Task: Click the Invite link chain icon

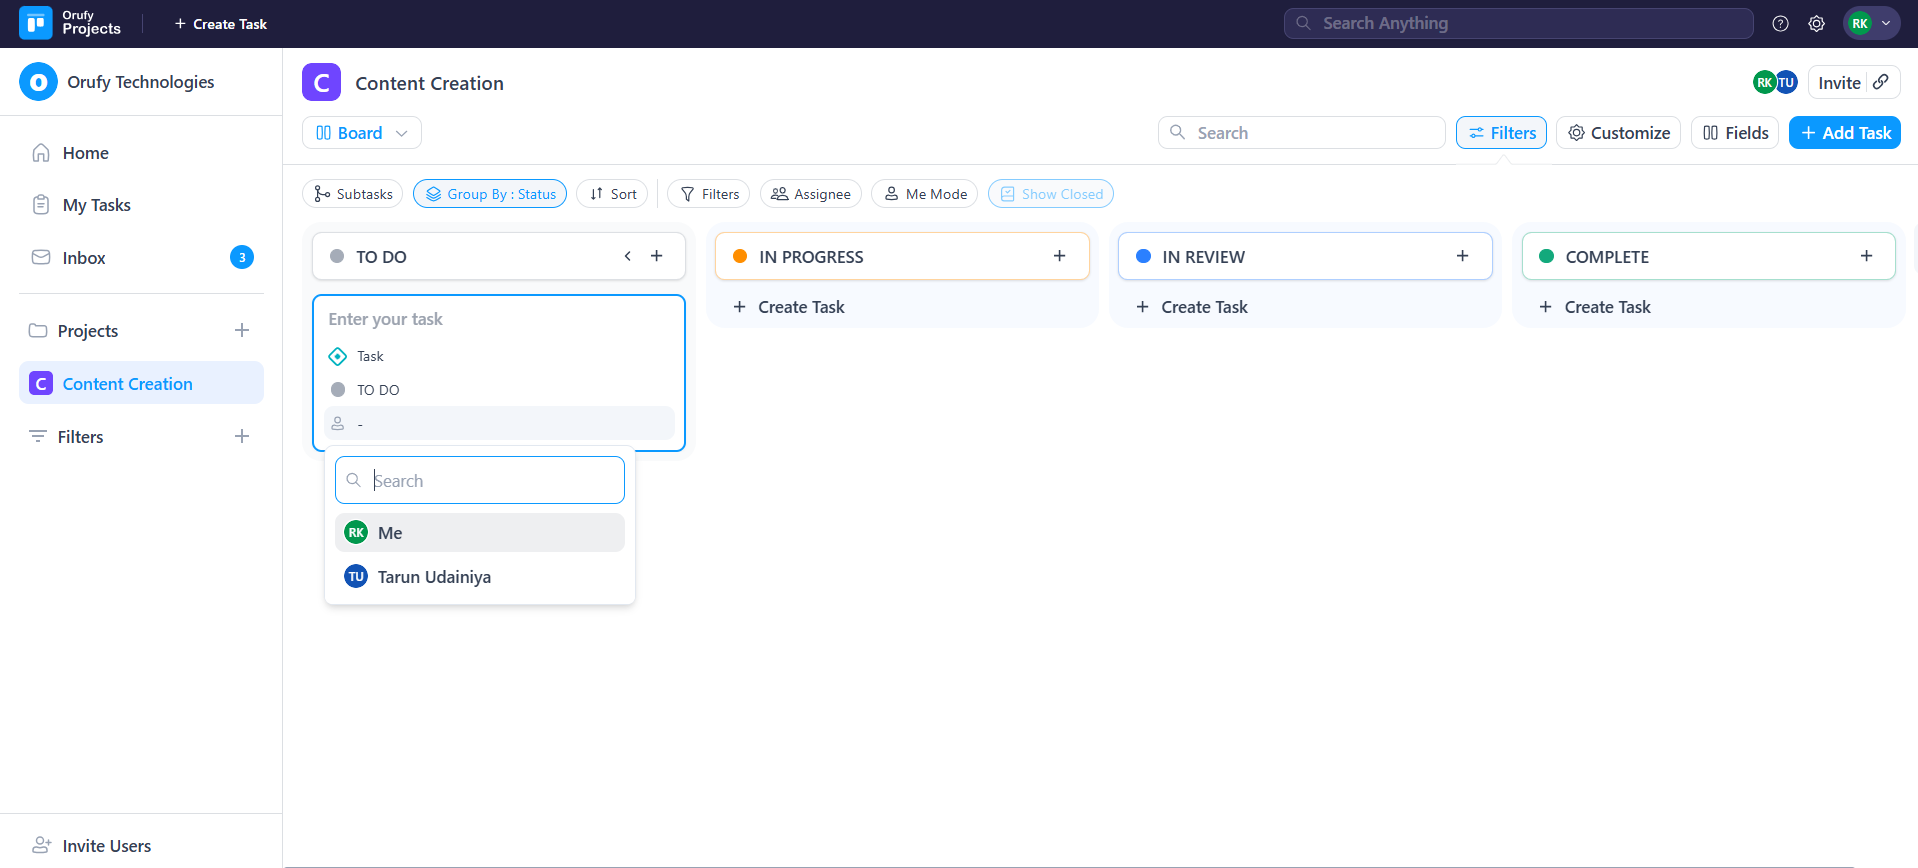Action: [1881, 82]
